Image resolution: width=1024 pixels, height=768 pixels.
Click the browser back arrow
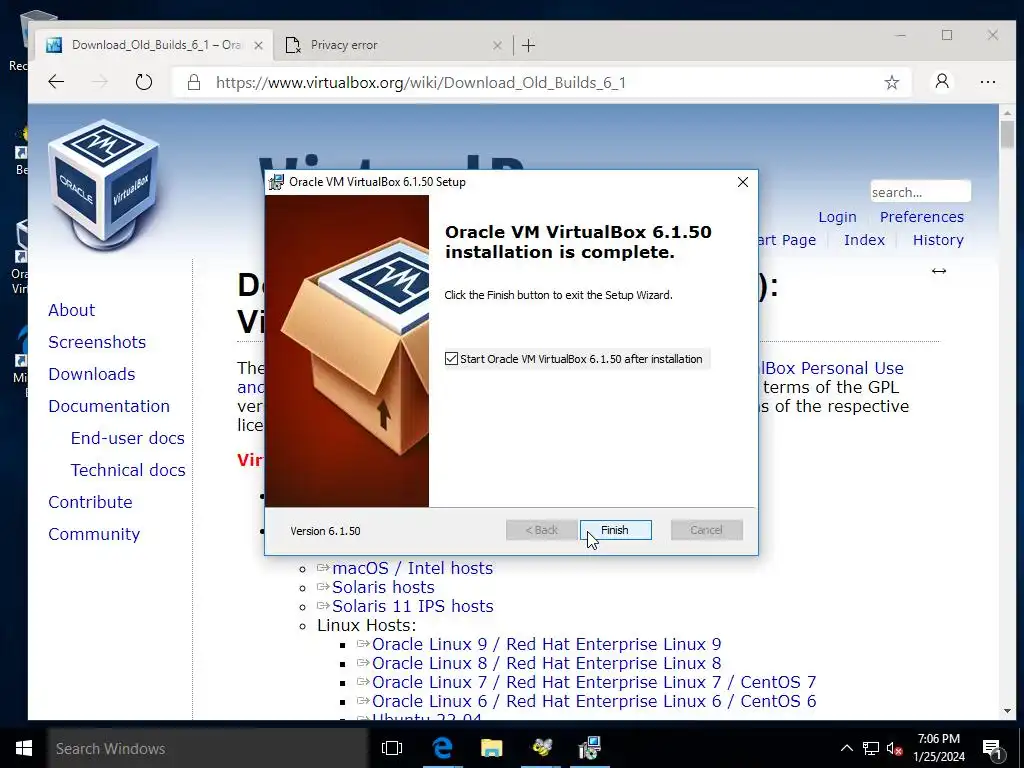56,82
